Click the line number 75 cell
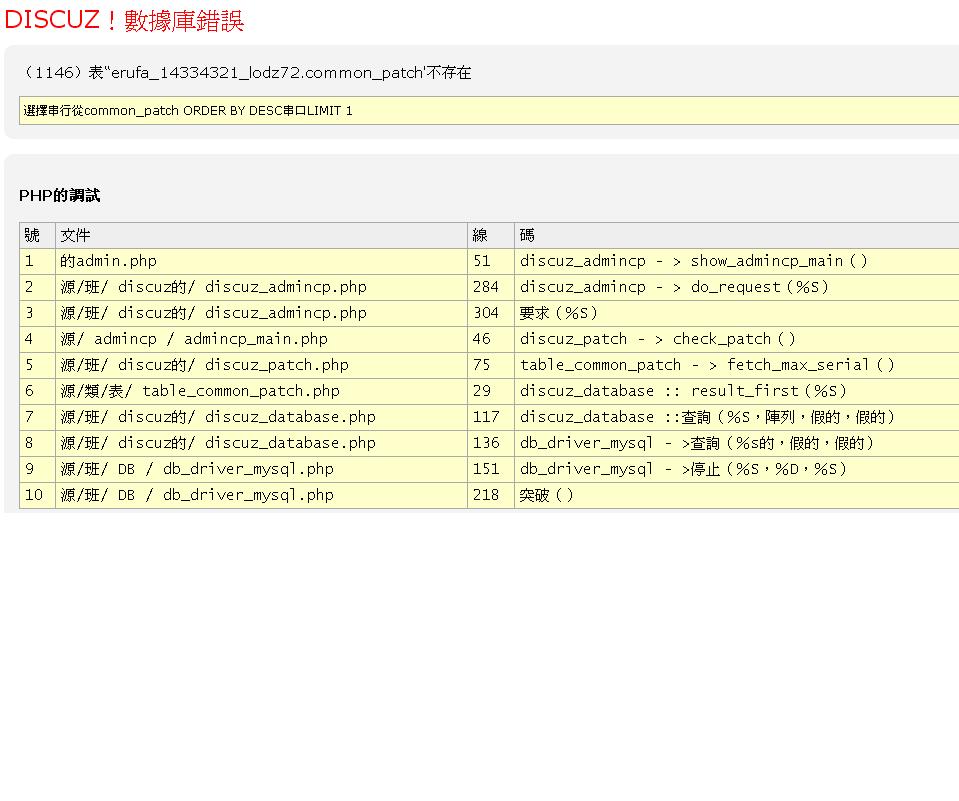The width and height of the screenshot is (959, 801). 491,365
